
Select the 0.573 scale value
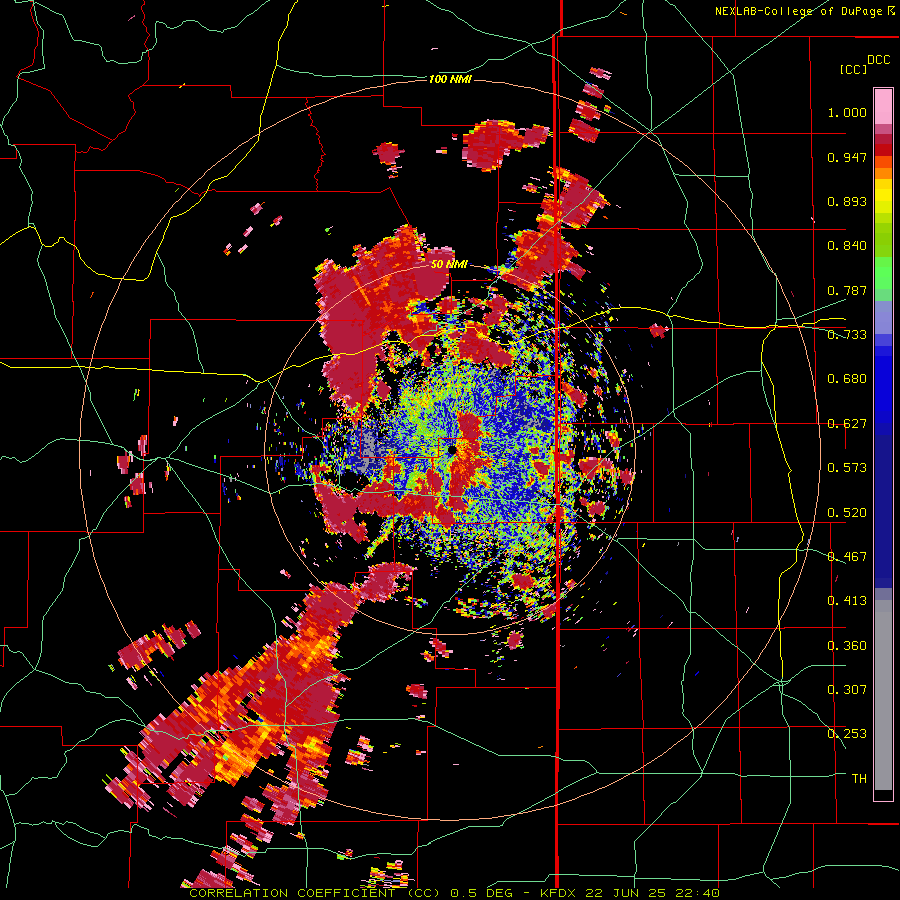[847, 468]
